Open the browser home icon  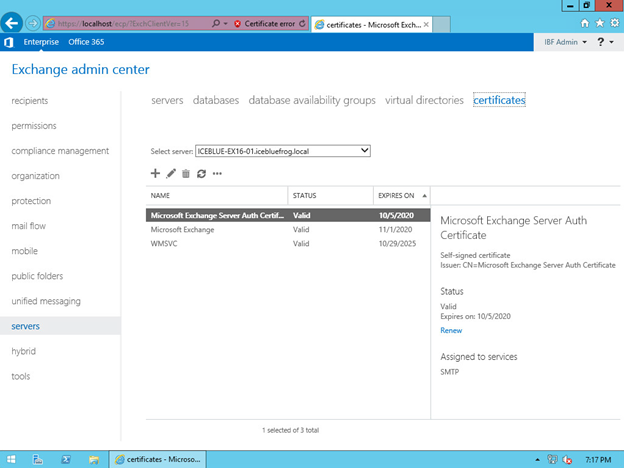point(584,23)
